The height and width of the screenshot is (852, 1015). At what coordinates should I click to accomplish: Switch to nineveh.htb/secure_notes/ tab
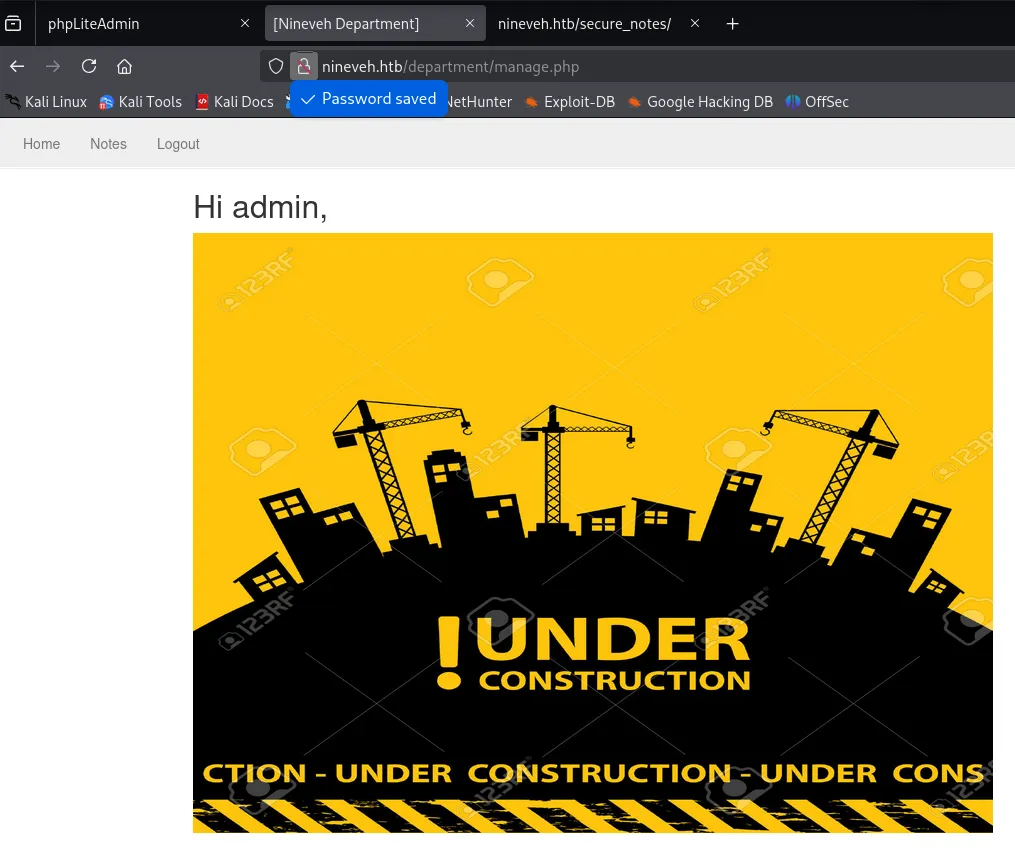pos(584,24)
